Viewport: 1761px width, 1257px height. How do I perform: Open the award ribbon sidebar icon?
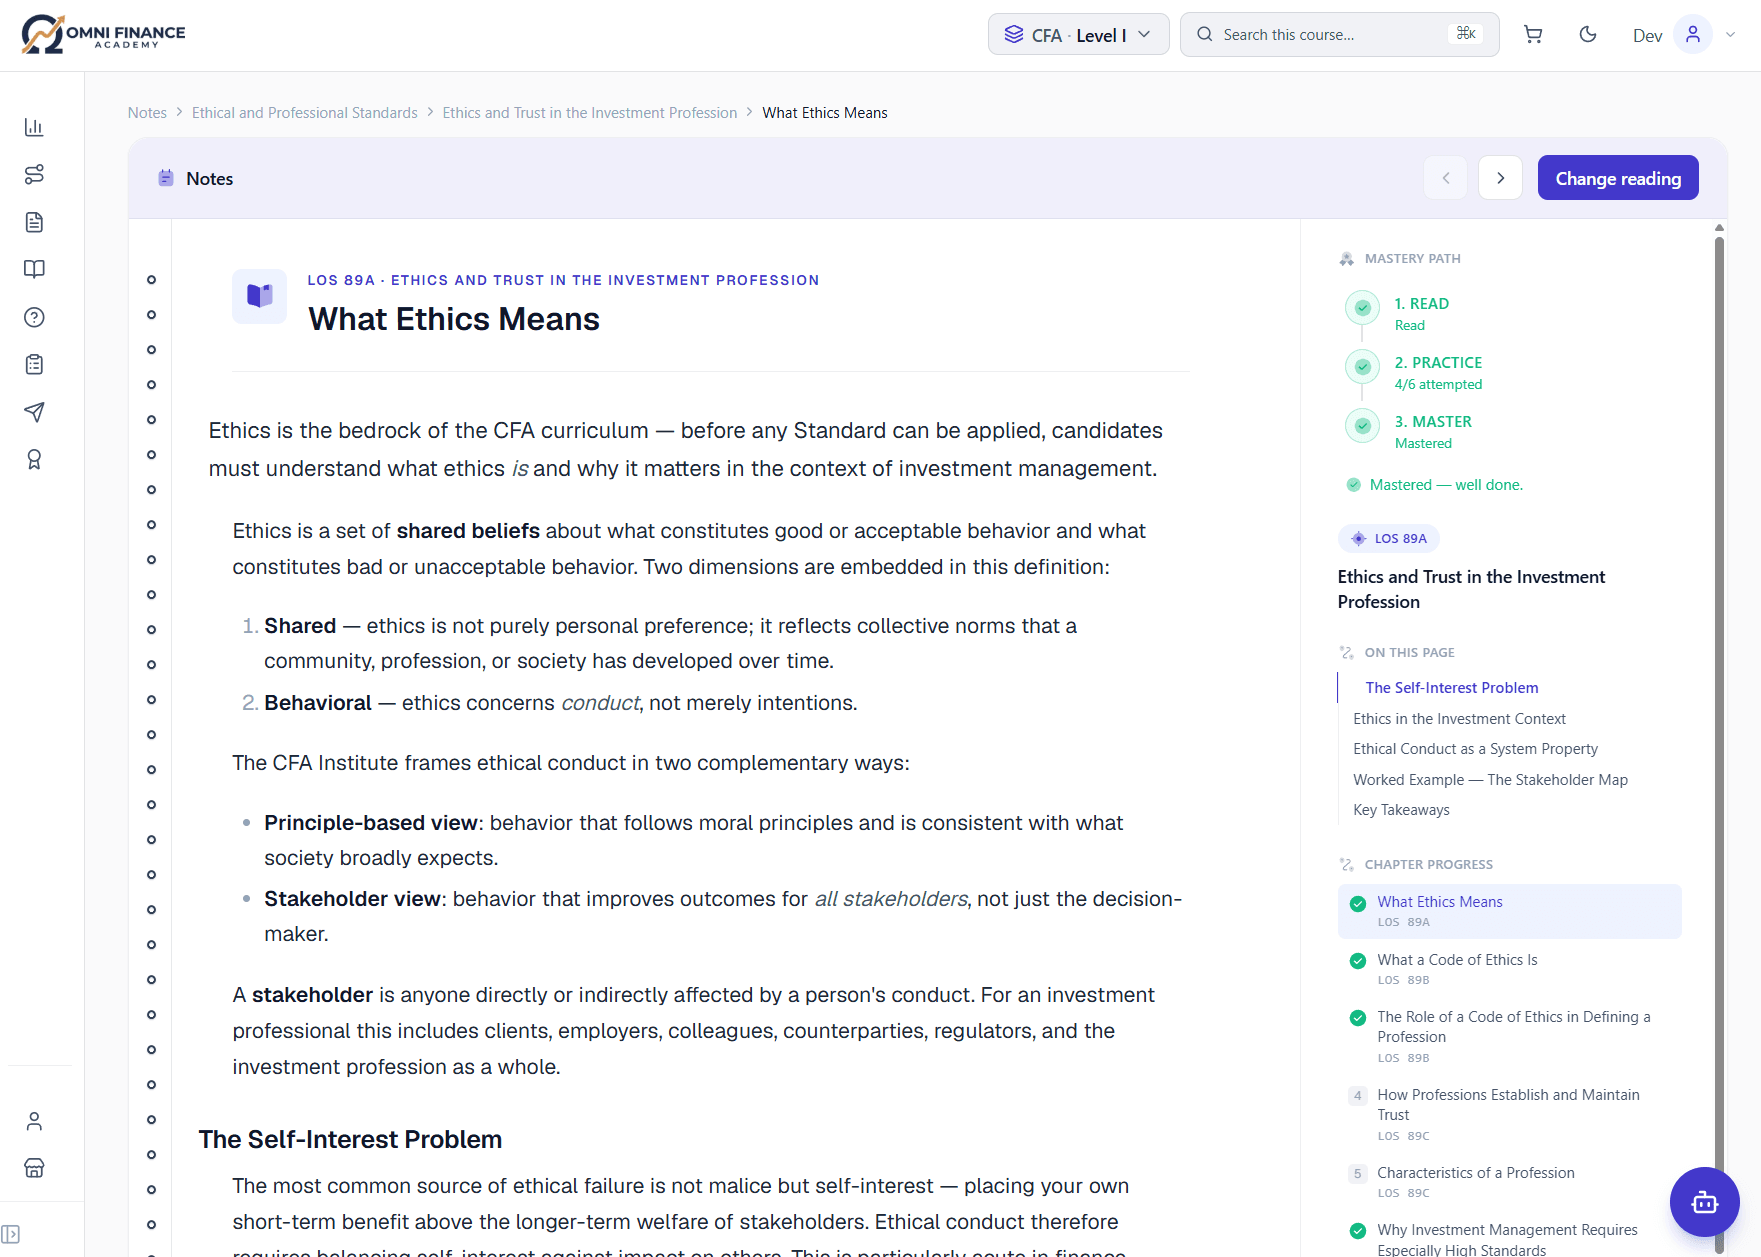point(34,459)
